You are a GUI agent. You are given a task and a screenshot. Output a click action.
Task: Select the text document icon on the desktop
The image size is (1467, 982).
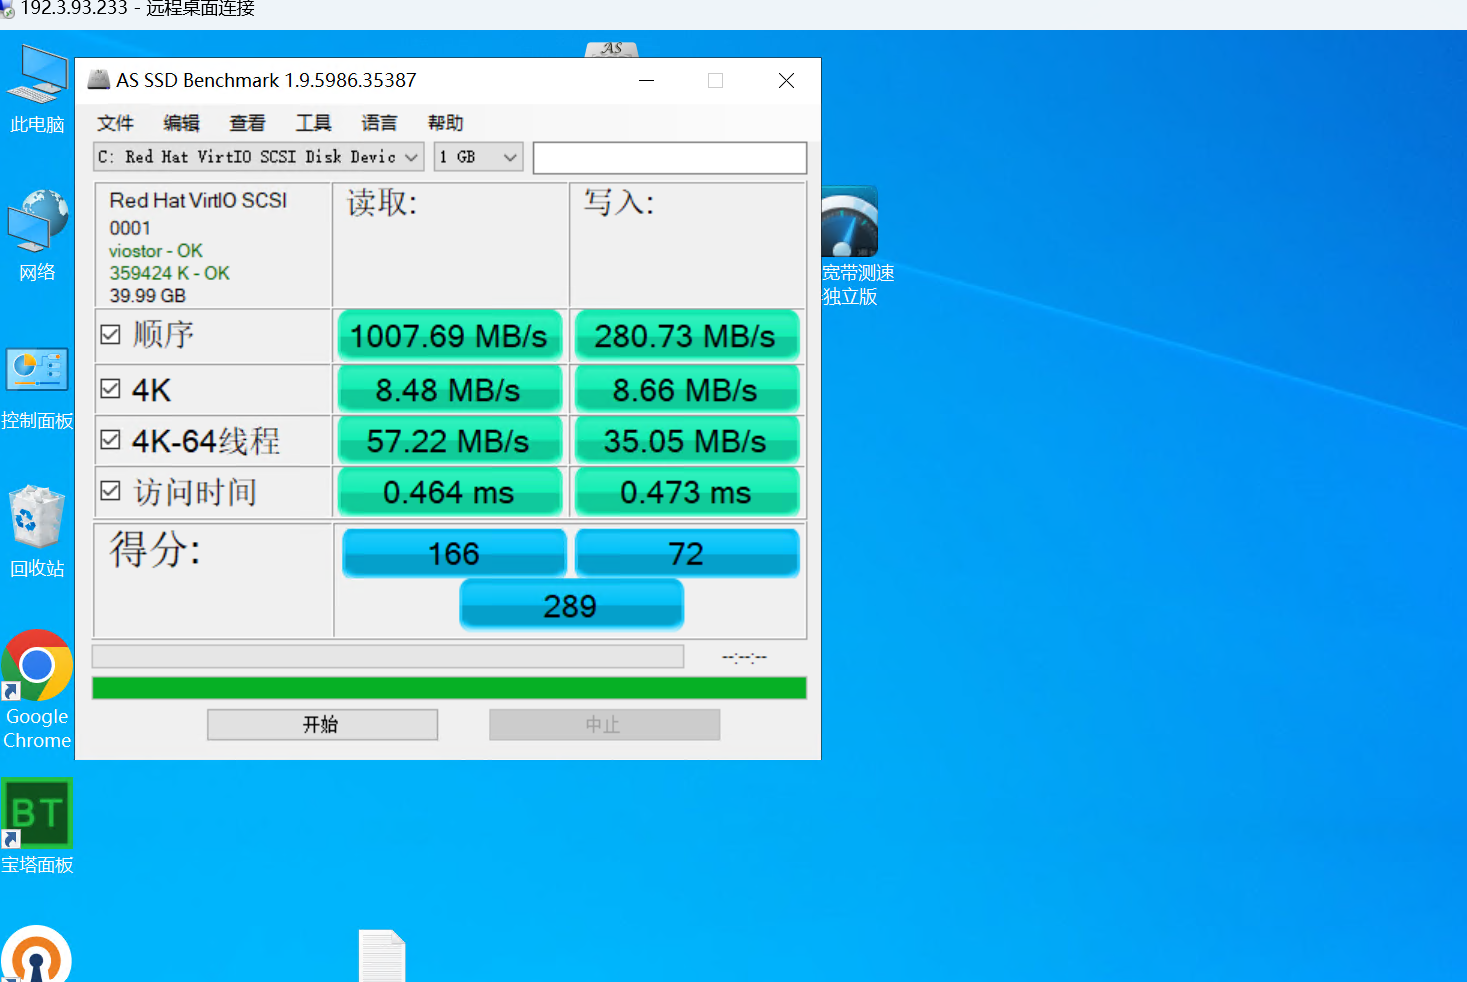tap(382, 956)
